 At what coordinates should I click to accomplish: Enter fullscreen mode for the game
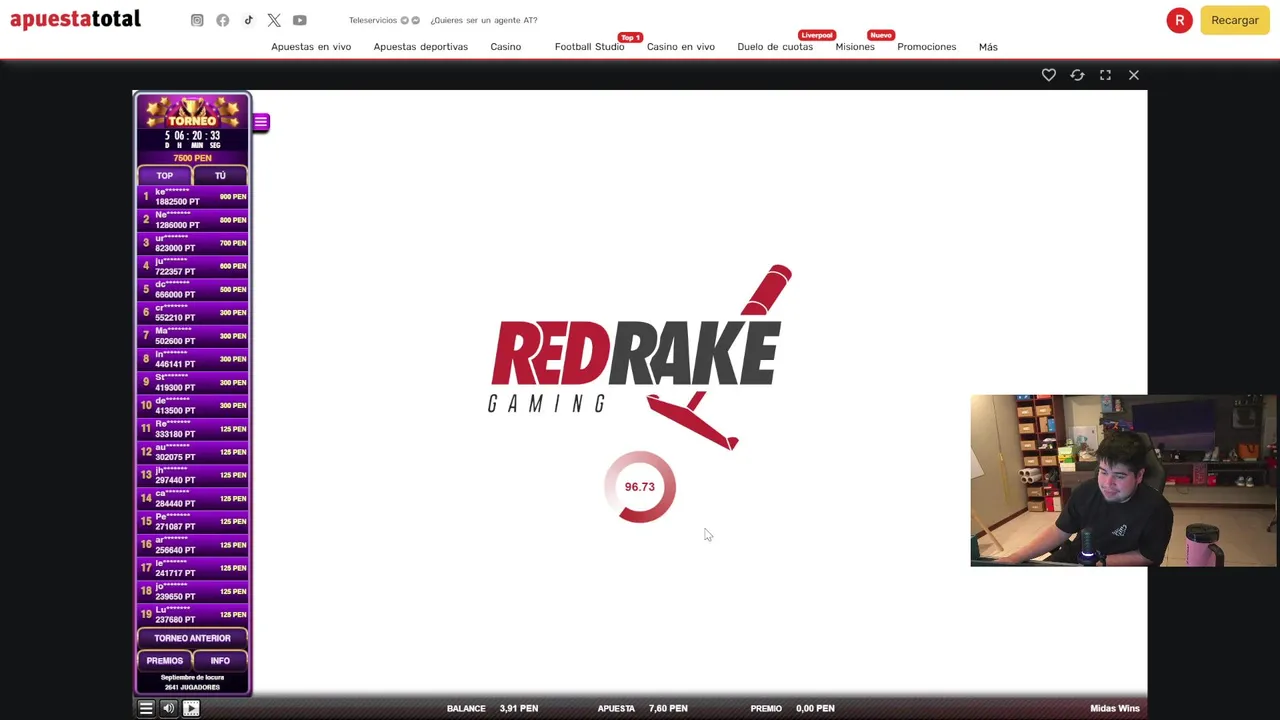pyautogui.click(x=1105, y=75)
